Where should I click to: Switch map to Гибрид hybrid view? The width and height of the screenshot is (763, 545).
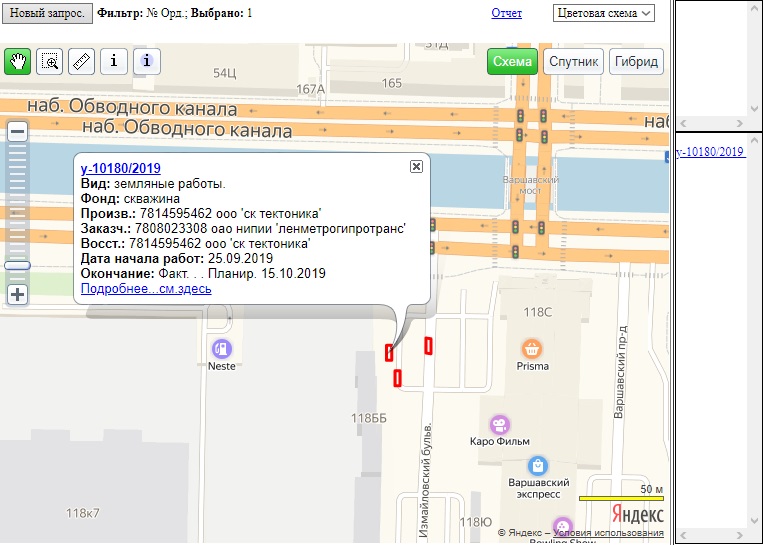(x=636, y=62)
